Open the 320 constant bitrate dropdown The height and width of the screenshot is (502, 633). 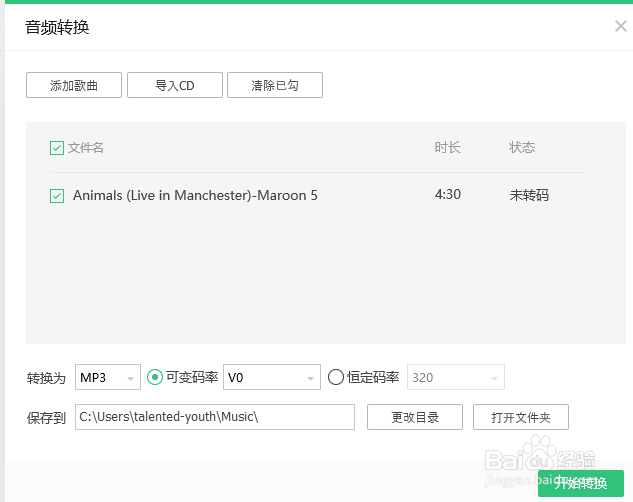pyautogui.click(x=456, y=377)
